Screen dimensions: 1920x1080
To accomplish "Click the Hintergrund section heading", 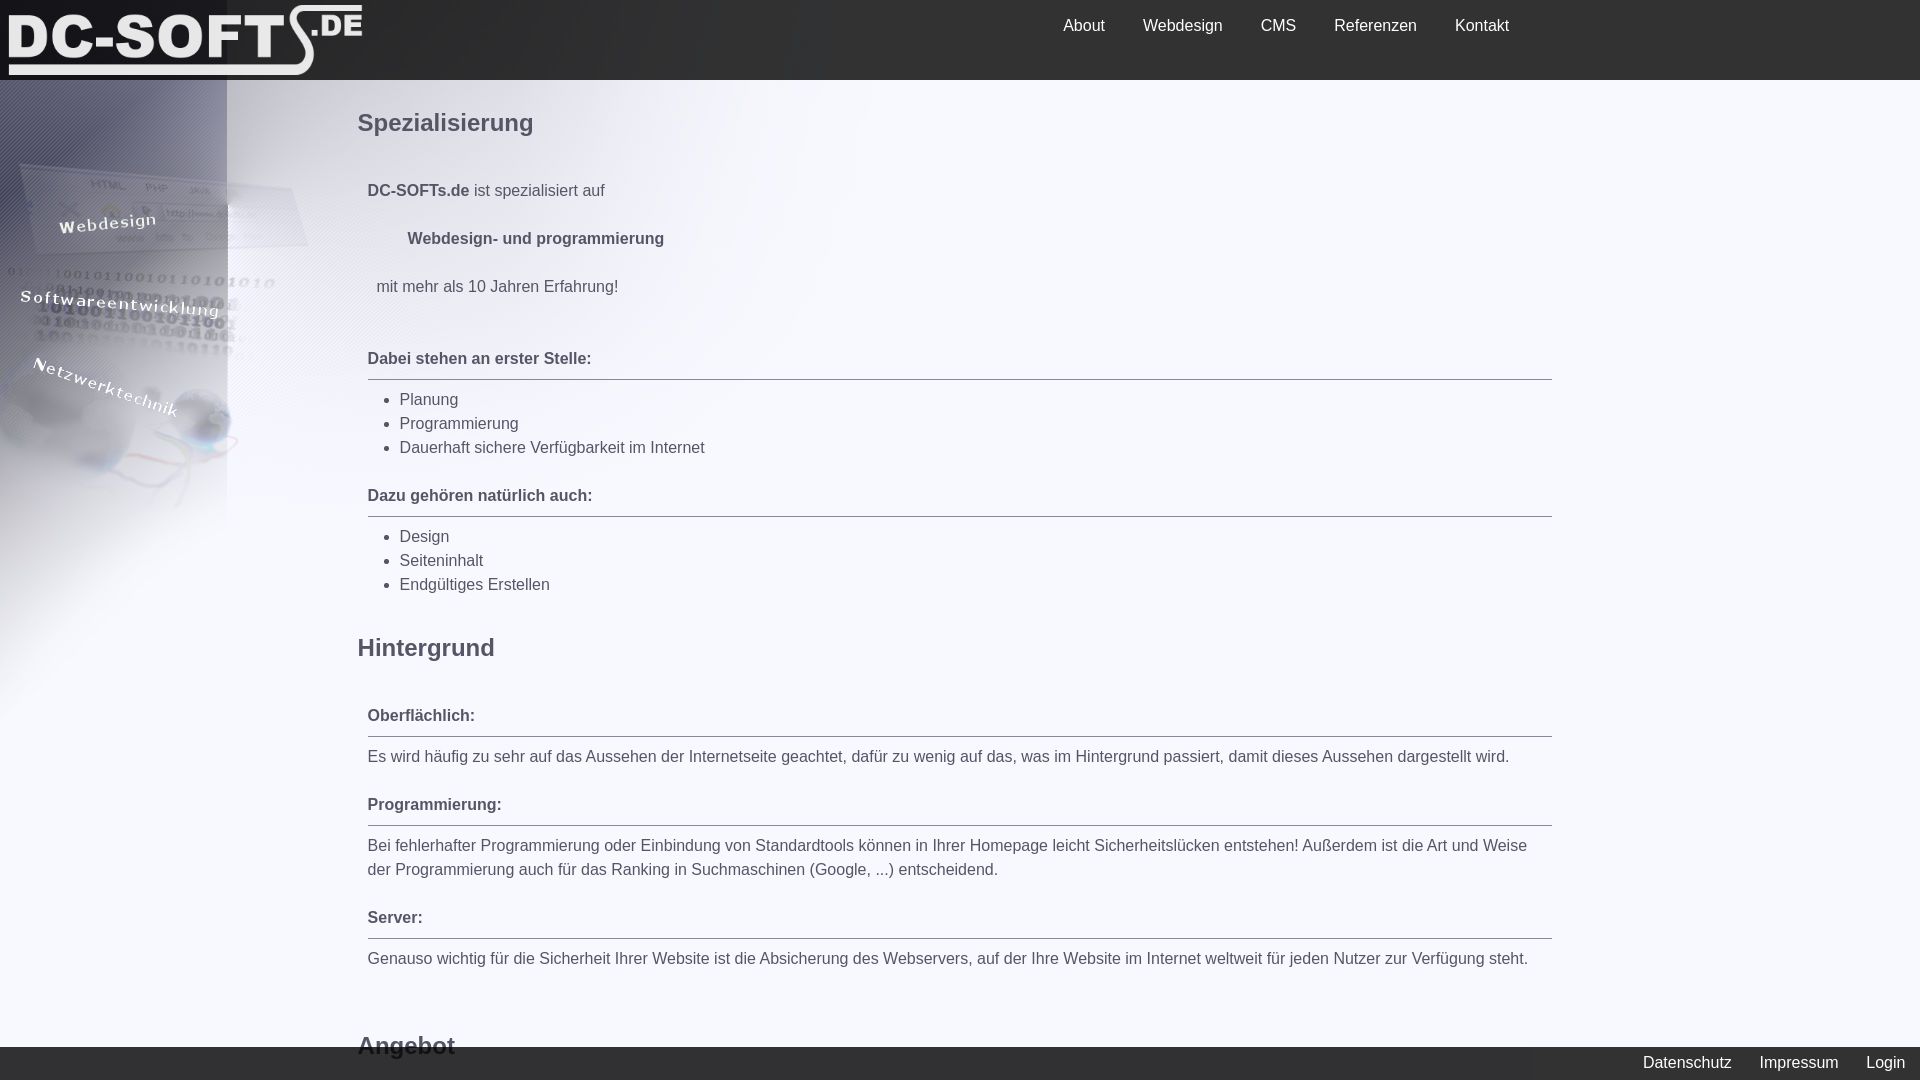I will coord(425,648).
